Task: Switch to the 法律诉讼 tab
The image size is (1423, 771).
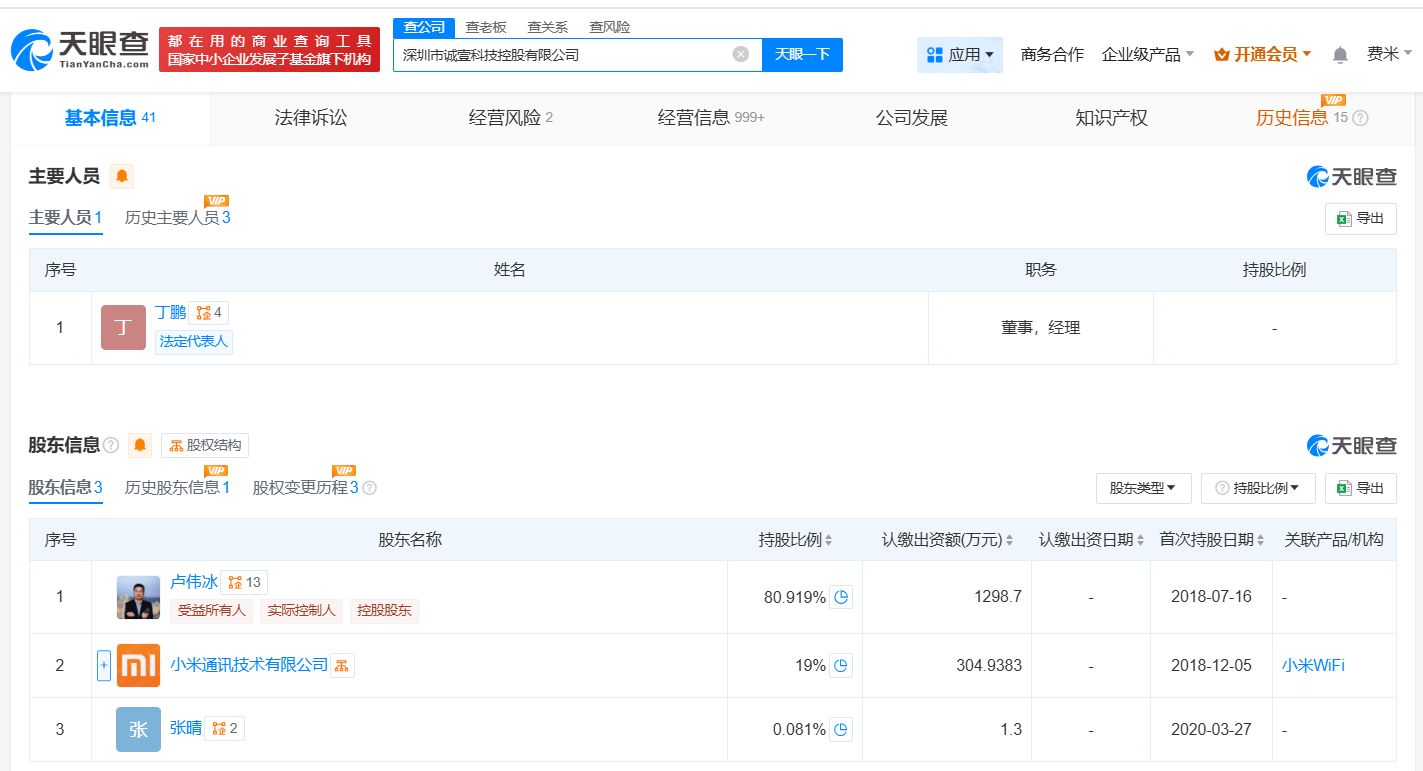Action: pos(311,118)
